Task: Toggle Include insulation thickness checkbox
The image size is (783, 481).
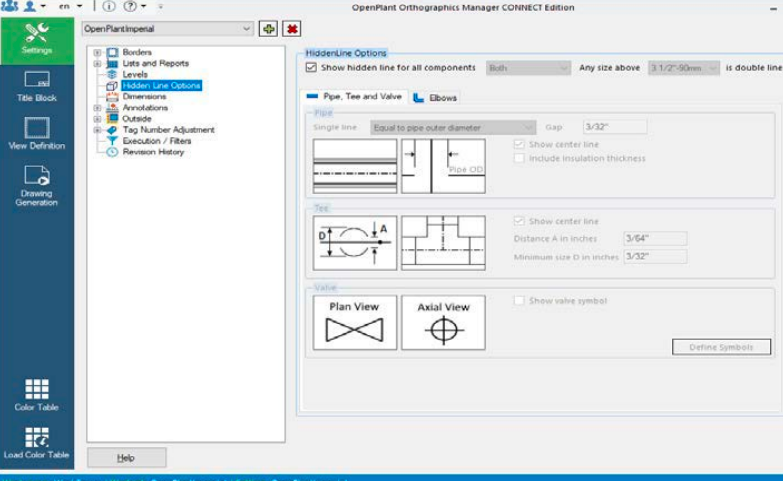Action: (519, 158)
